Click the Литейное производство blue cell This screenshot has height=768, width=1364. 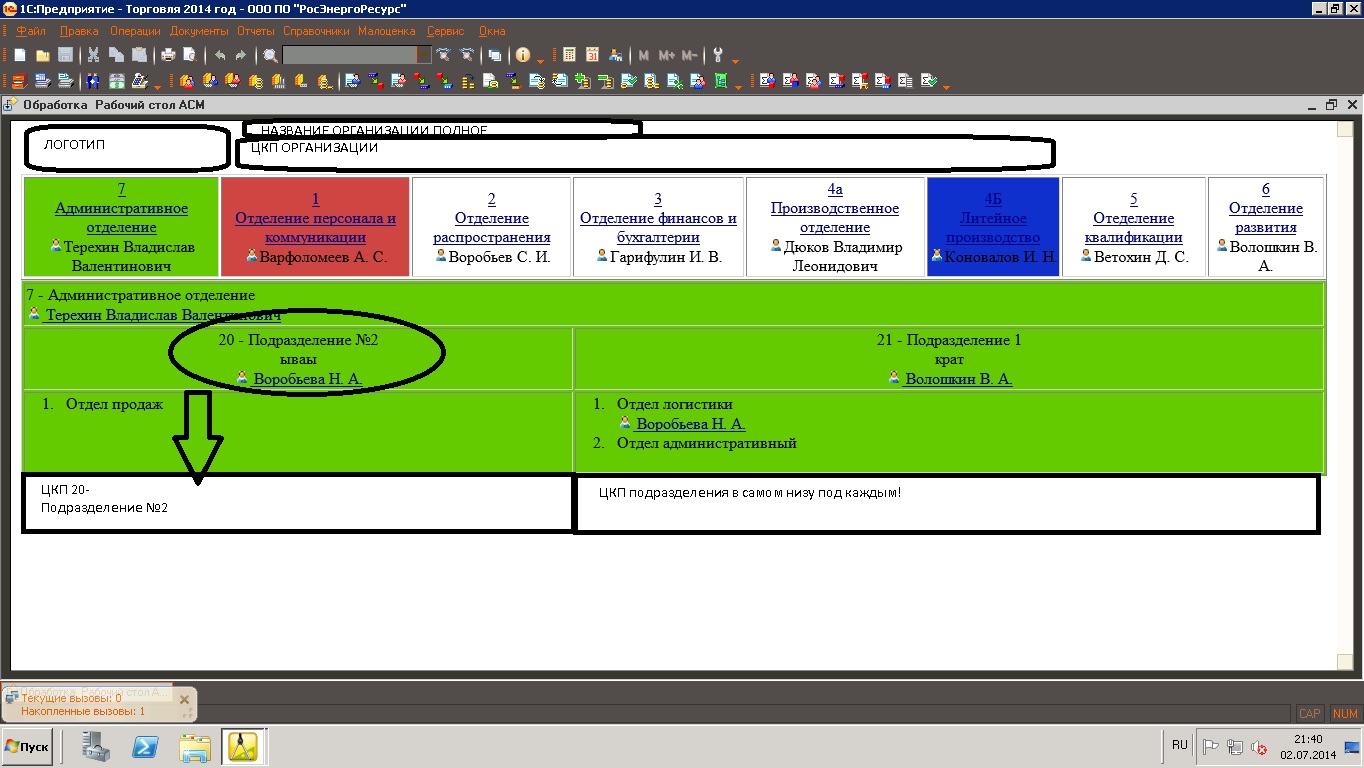(992, 228)
